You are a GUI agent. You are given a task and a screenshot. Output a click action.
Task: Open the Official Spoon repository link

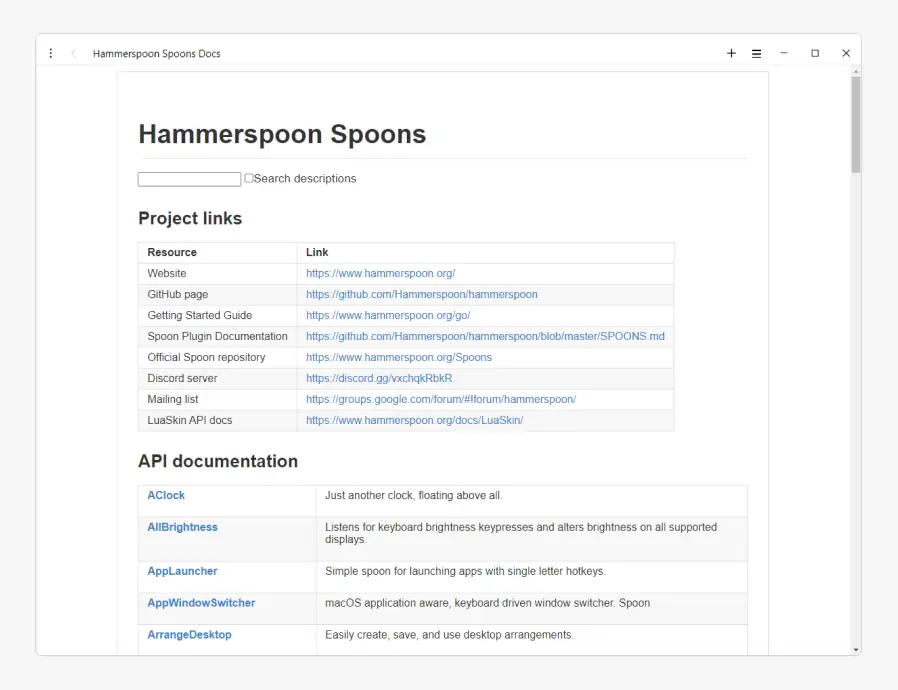pyautogui.click(x=399, y=357)
